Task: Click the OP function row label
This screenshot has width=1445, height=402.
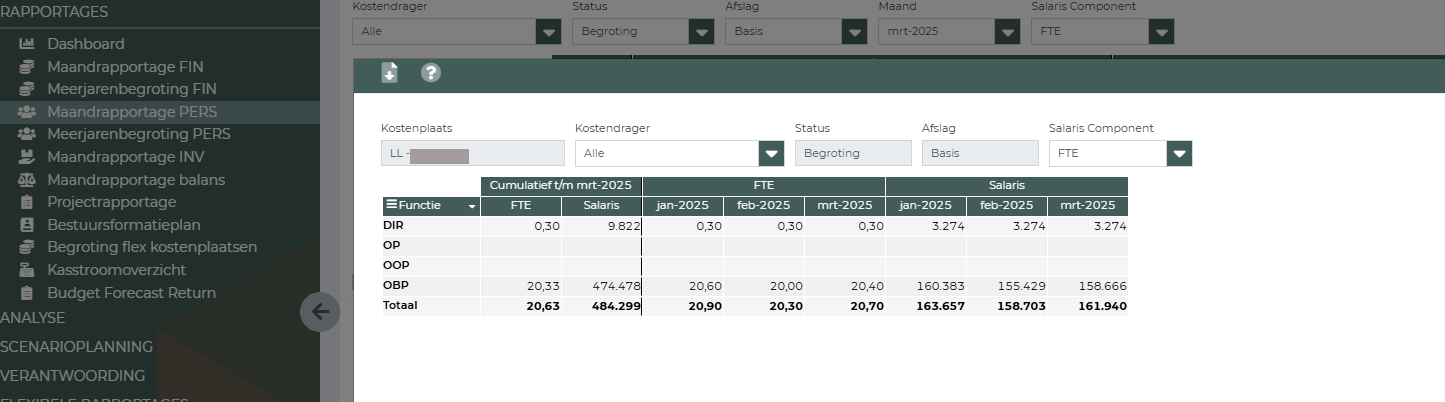Action: 392,246
